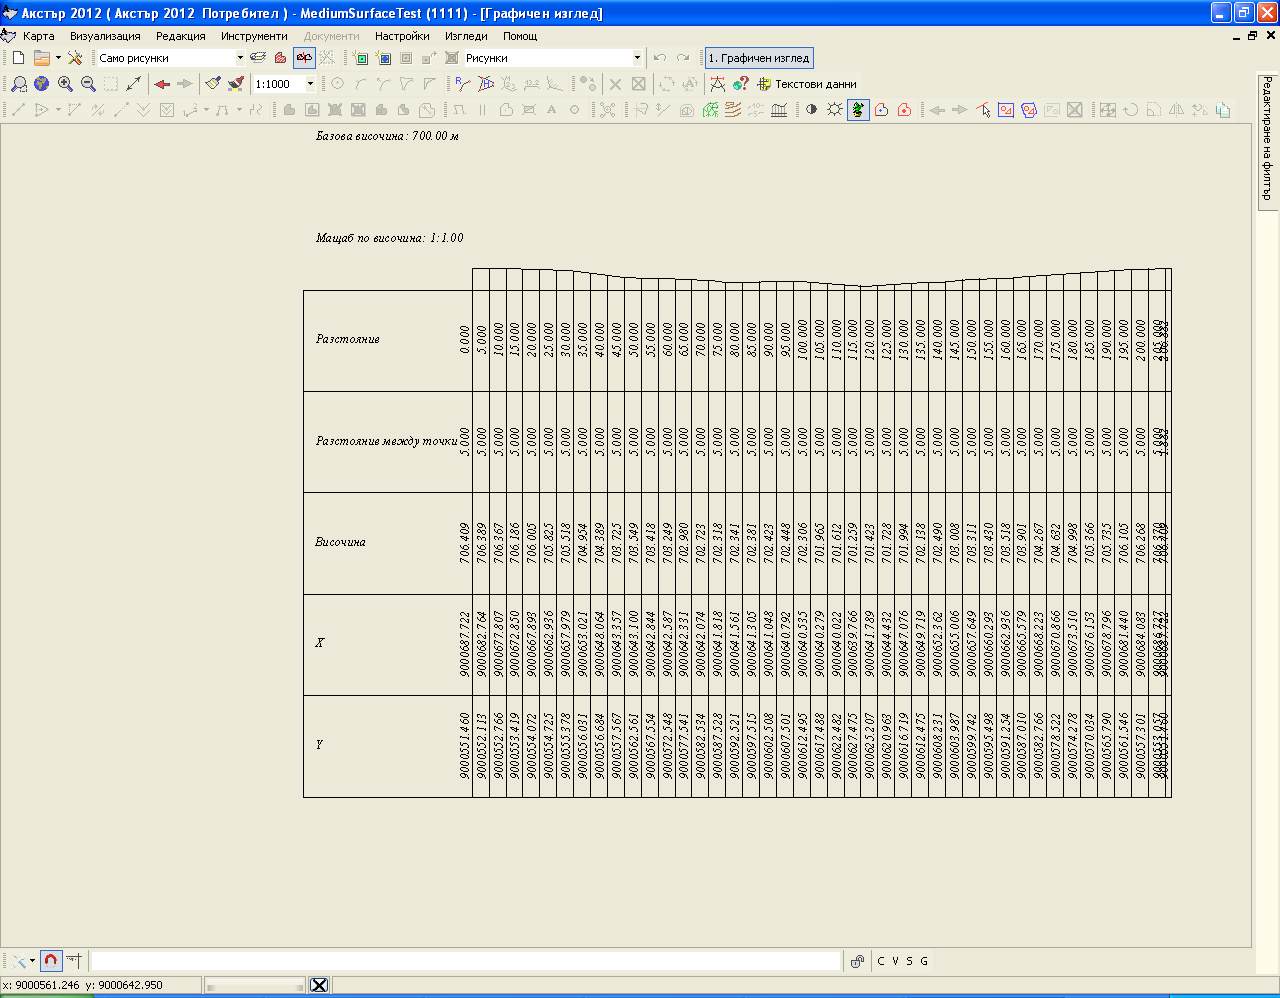
Task: Click the red back arrow icon
Action: [162, 84]
